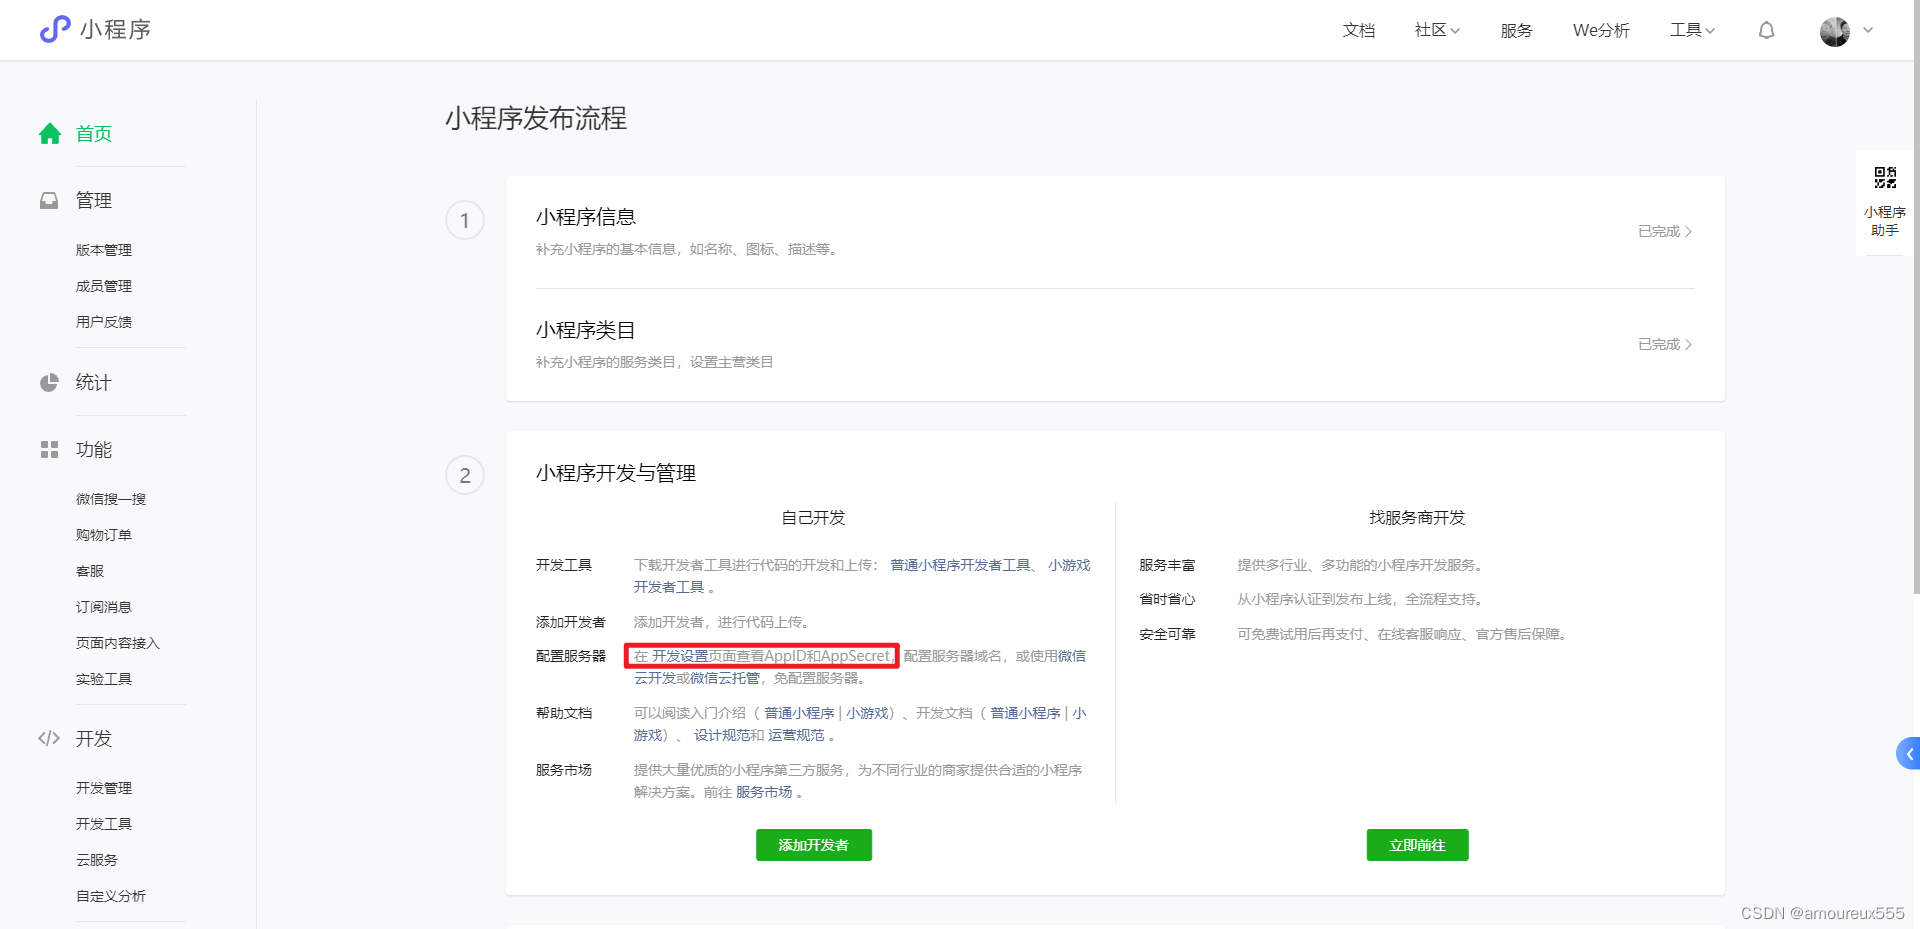
Task: Select 版本管理 in the sidebar
Action: [x=104, y=250]
